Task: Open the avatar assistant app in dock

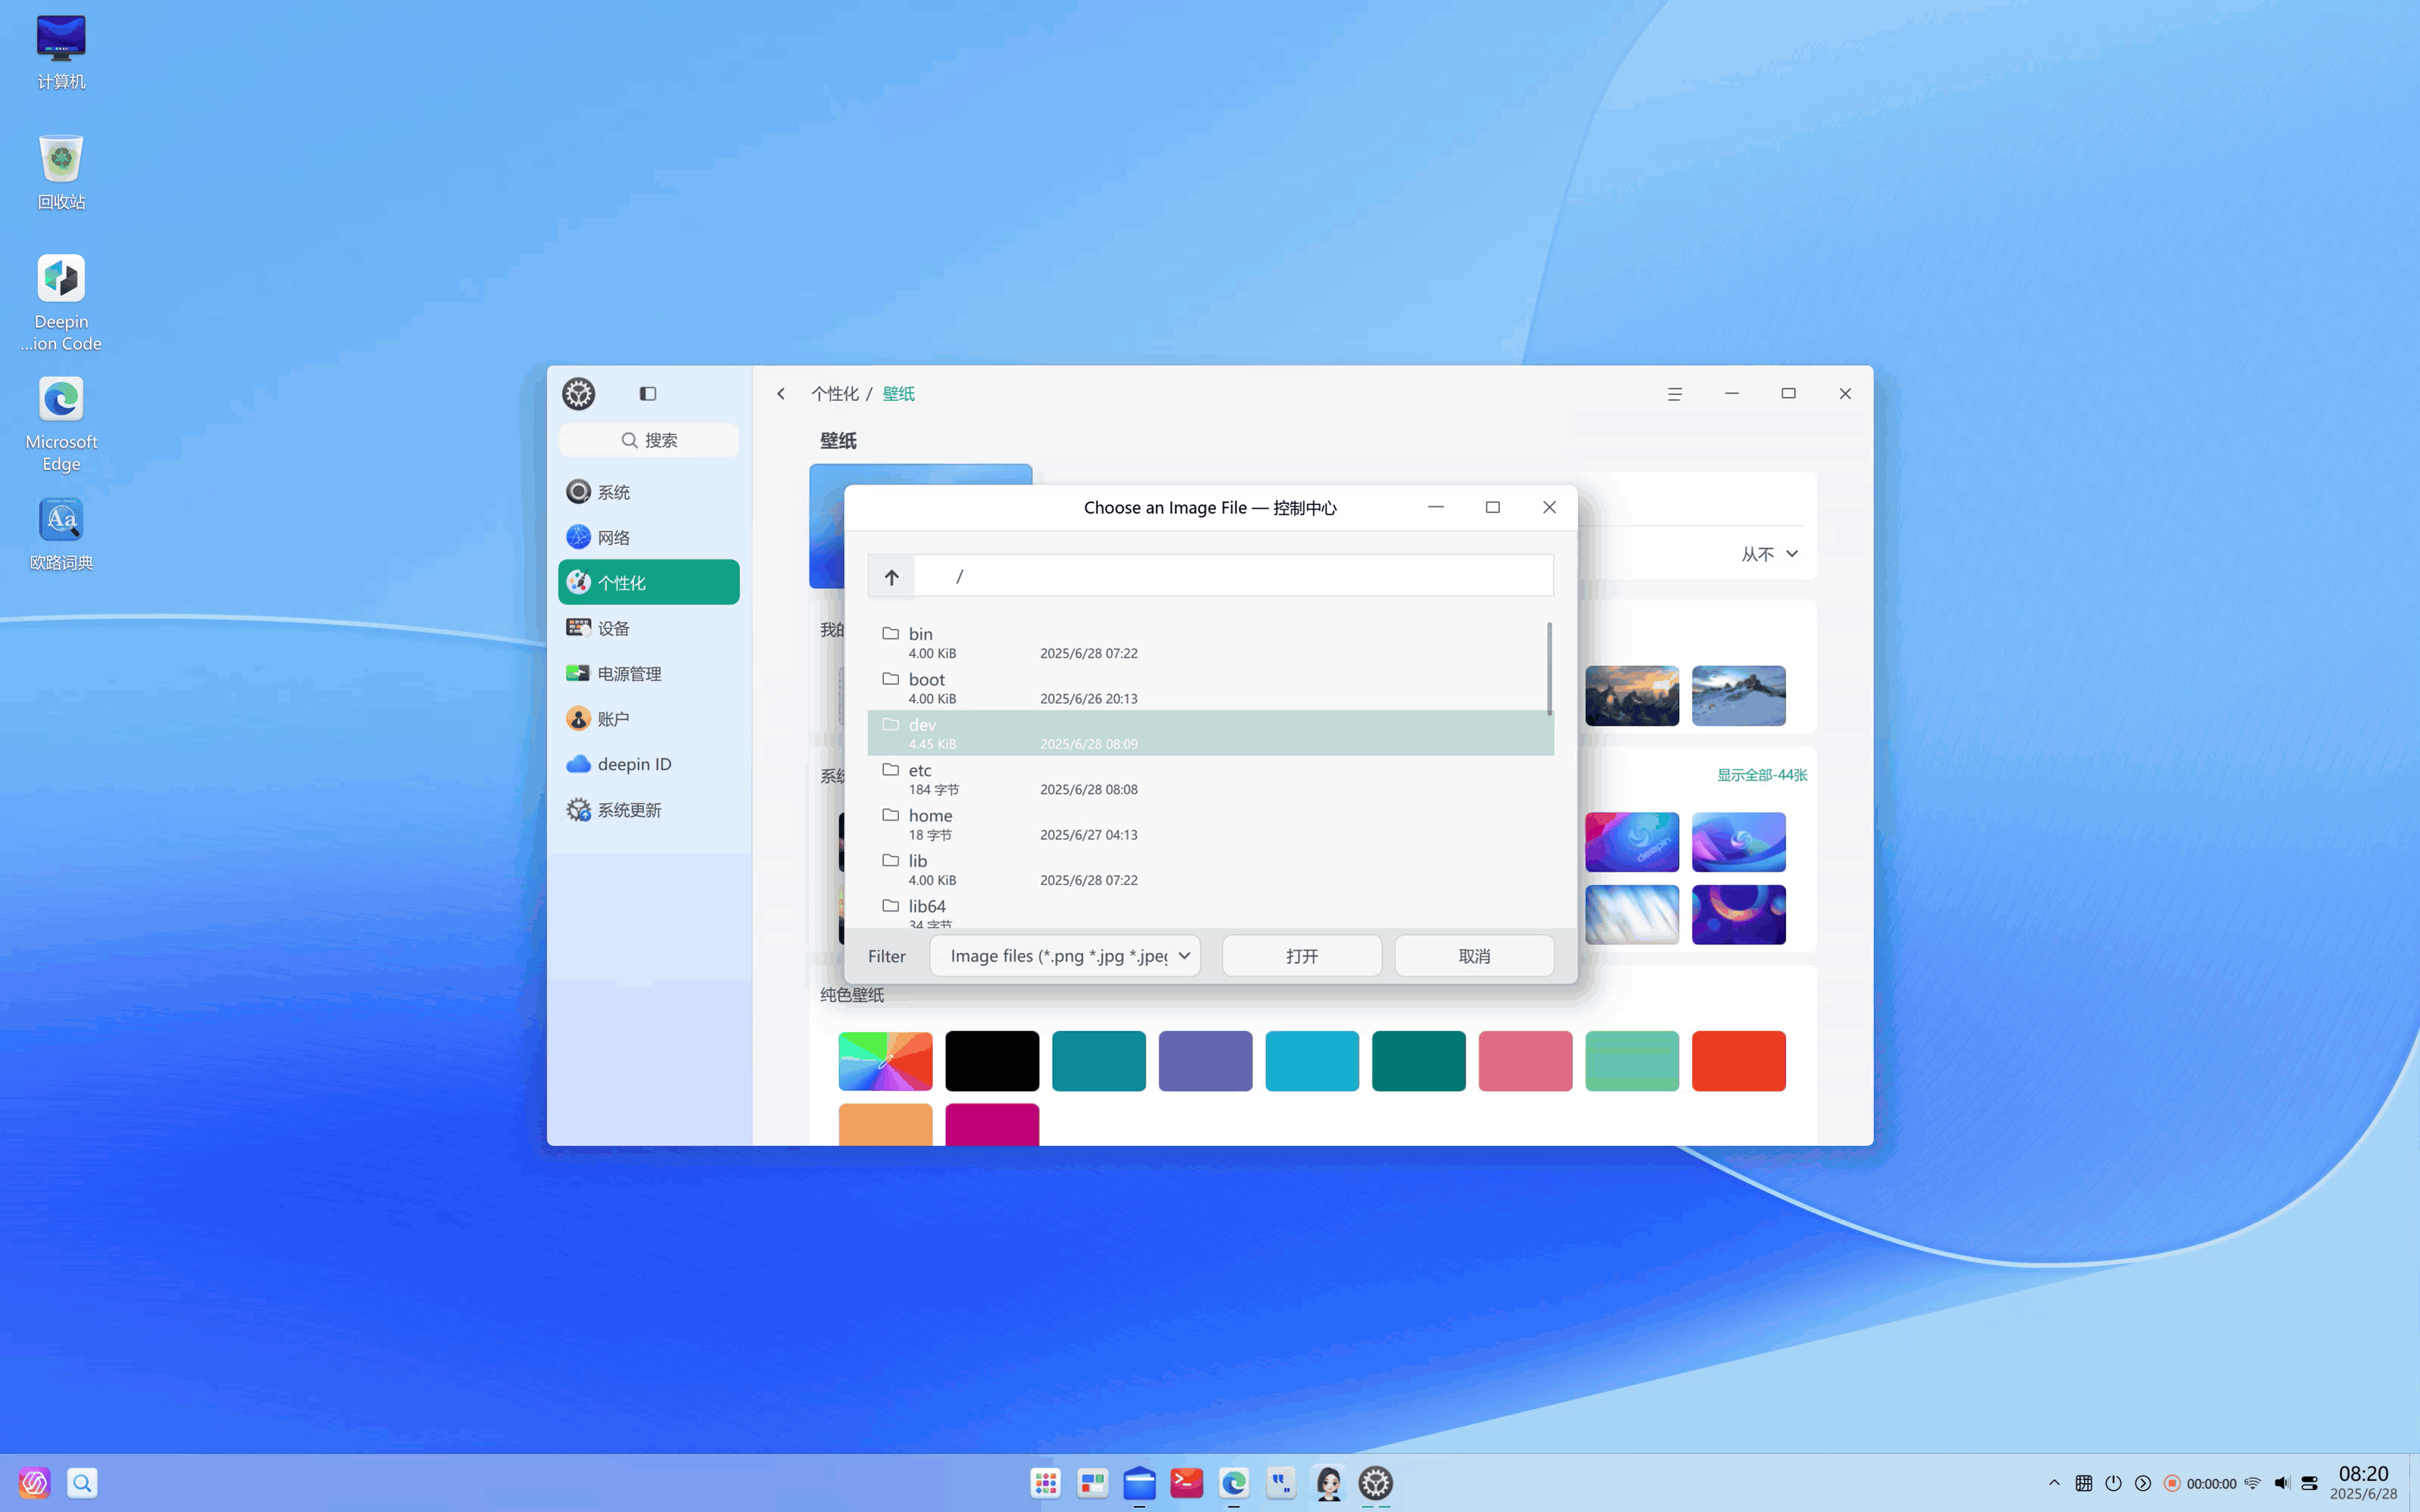Action: point(1329,1483)
